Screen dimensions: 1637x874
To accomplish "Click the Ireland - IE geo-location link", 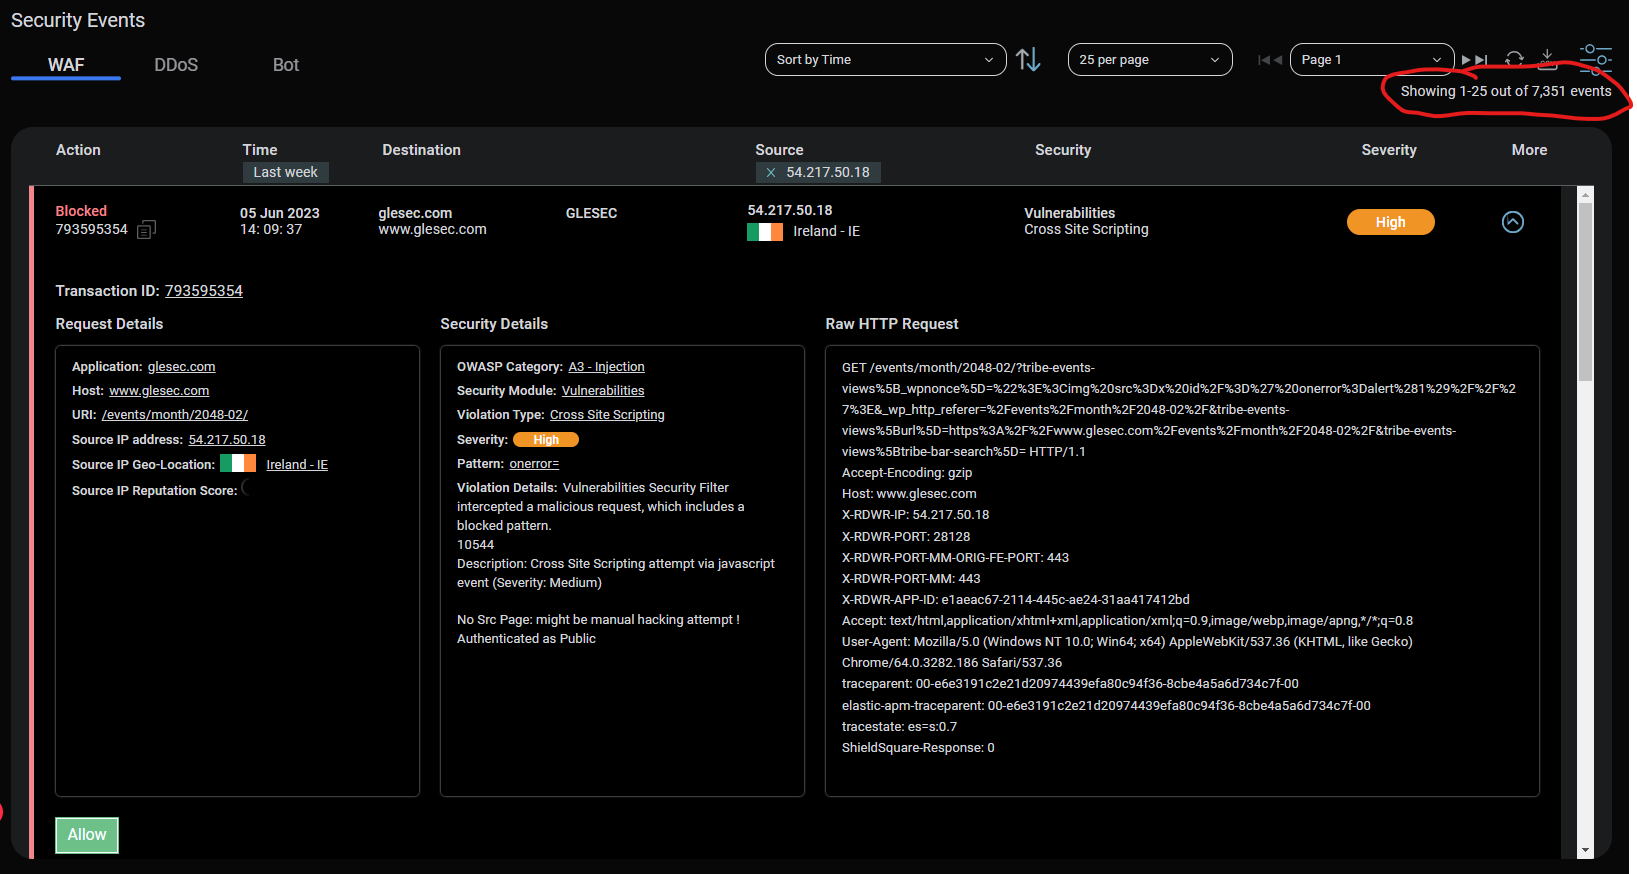I will click(x=297, y=465).
